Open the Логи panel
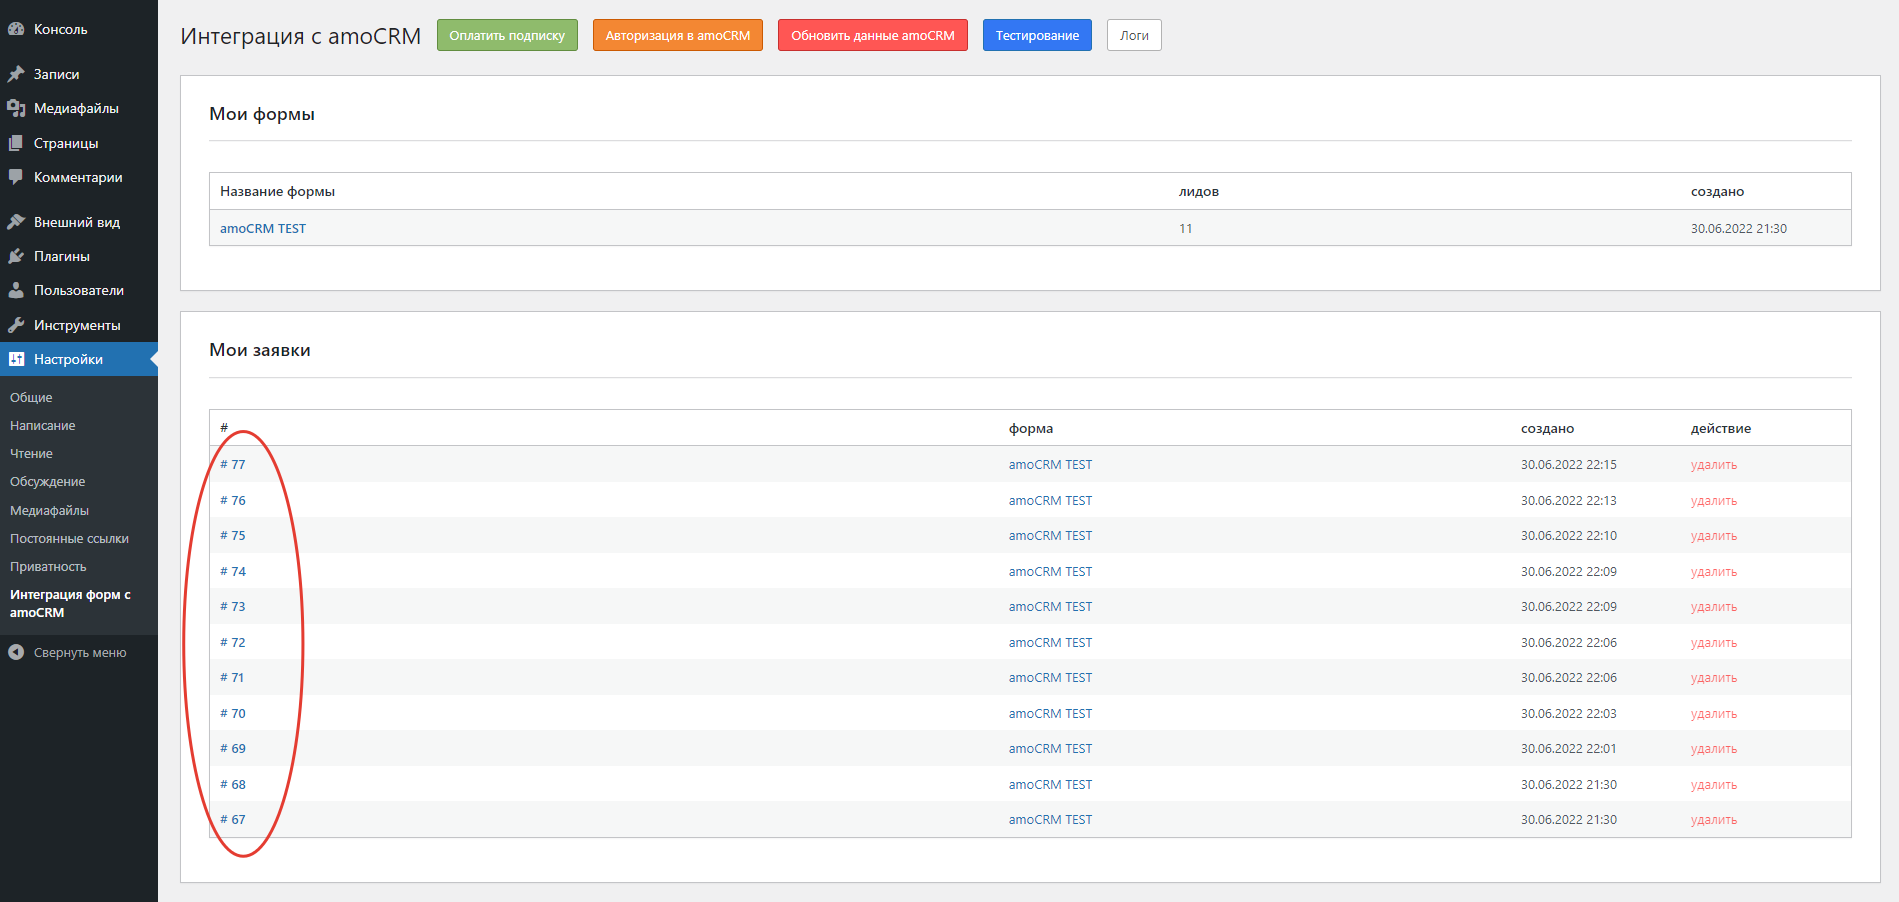Image resolution: width=1899 pixels, height=902 pixels. pyautogui.click(x=1133, y=34)
